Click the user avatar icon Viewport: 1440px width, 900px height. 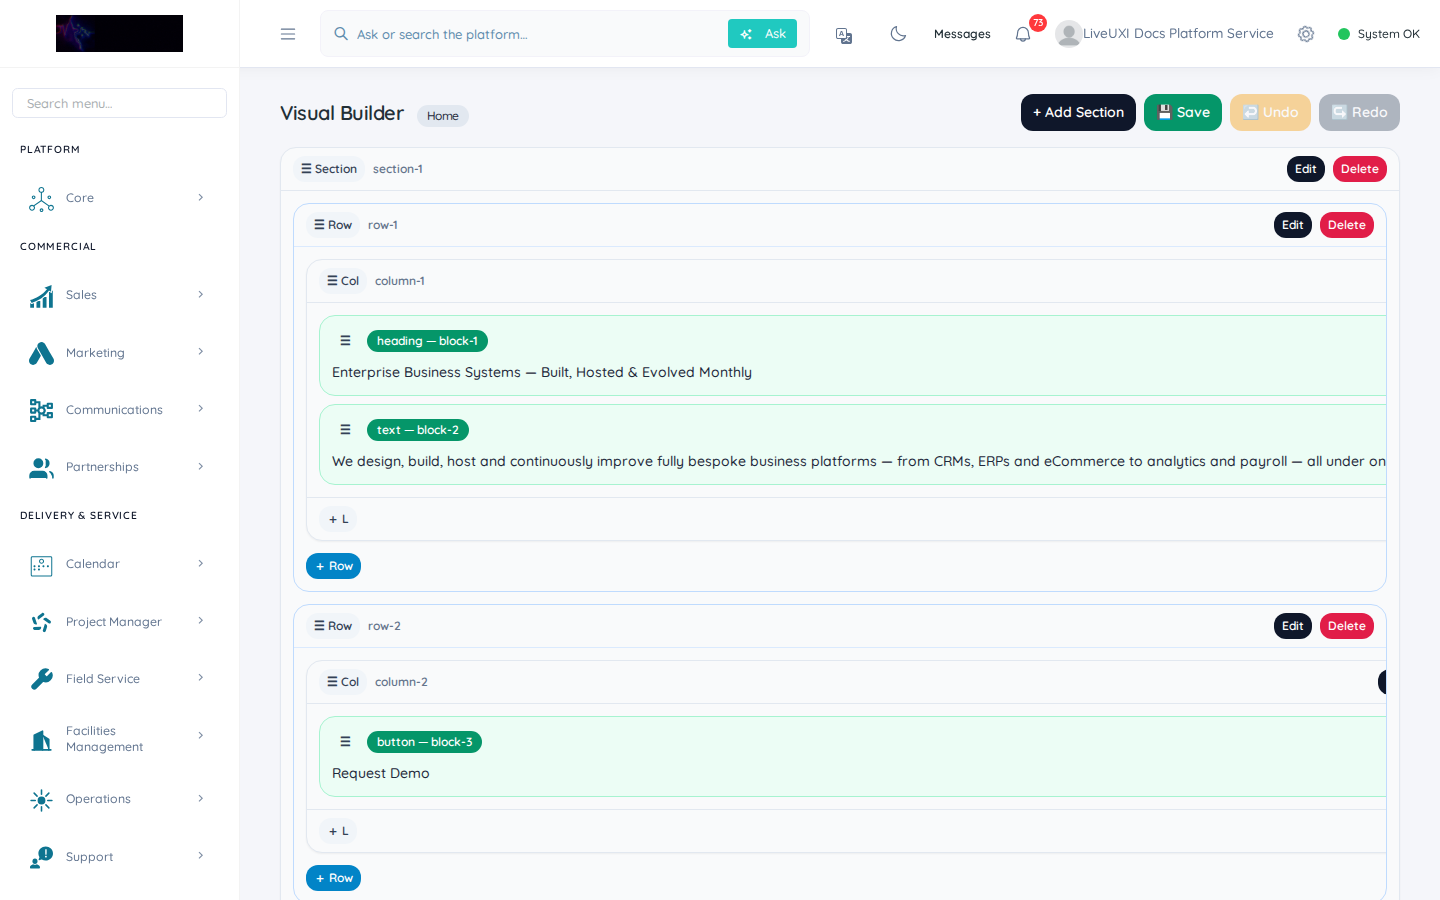click(x=1068, y=34)
